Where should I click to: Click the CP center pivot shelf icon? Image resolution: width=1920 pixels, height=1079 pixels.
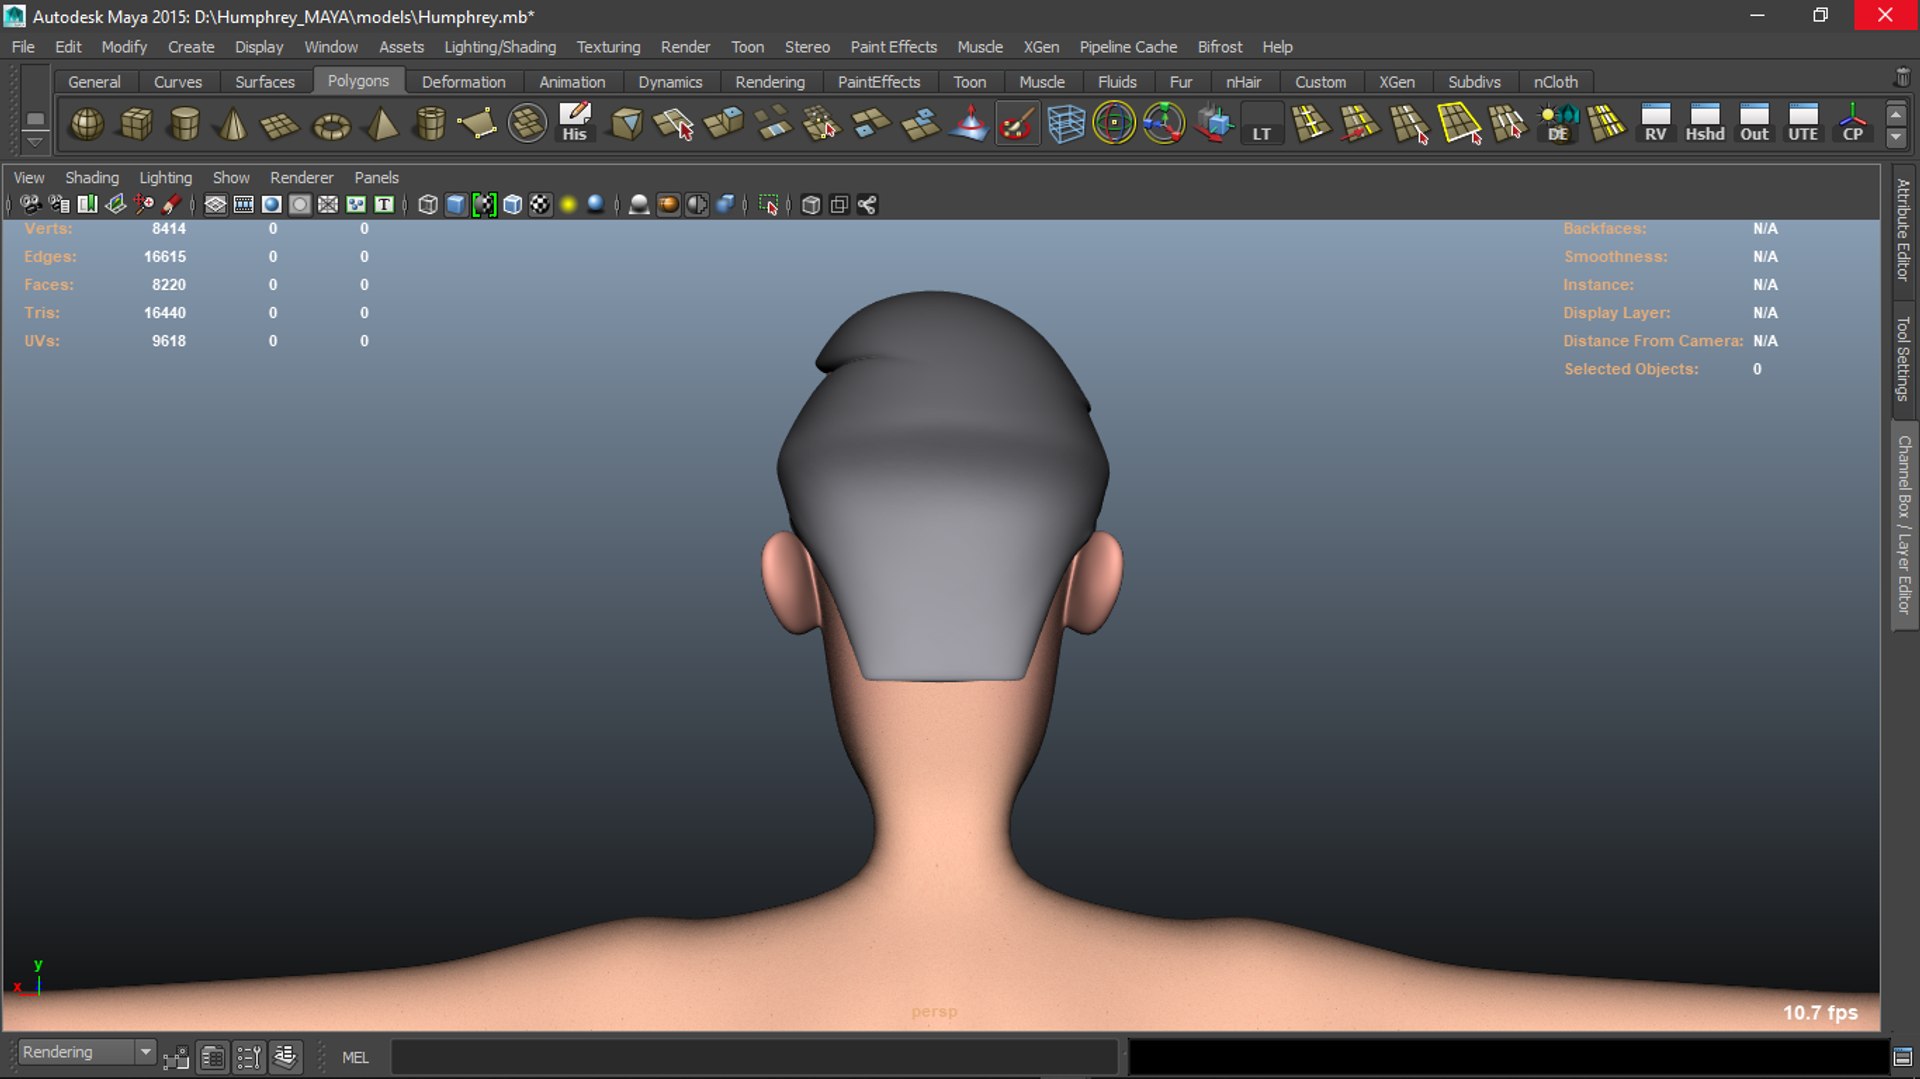pos(1852,123)
